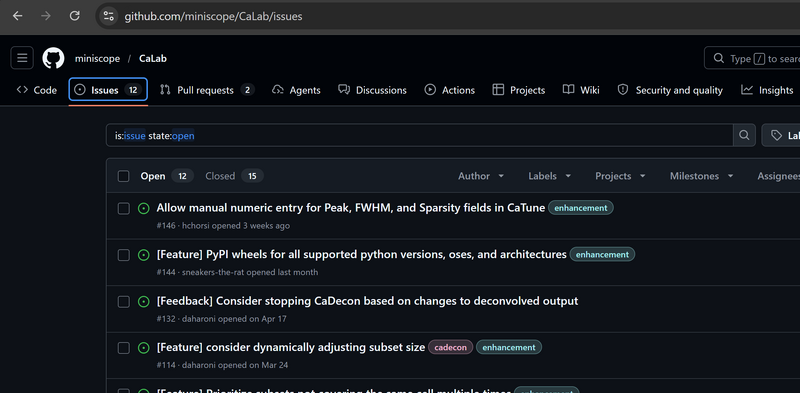Screen dimensions: 800x393
Task: Click the Labels button beside search filter
Action: click(x=781, y=135)
